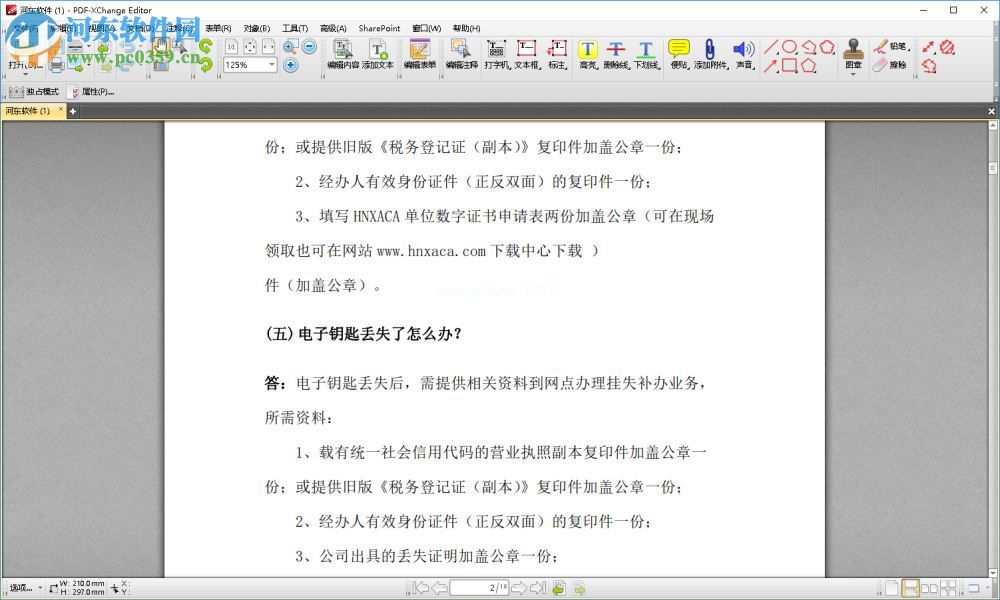Select the marquee Zoom In tool

click(x=290, y=47)
